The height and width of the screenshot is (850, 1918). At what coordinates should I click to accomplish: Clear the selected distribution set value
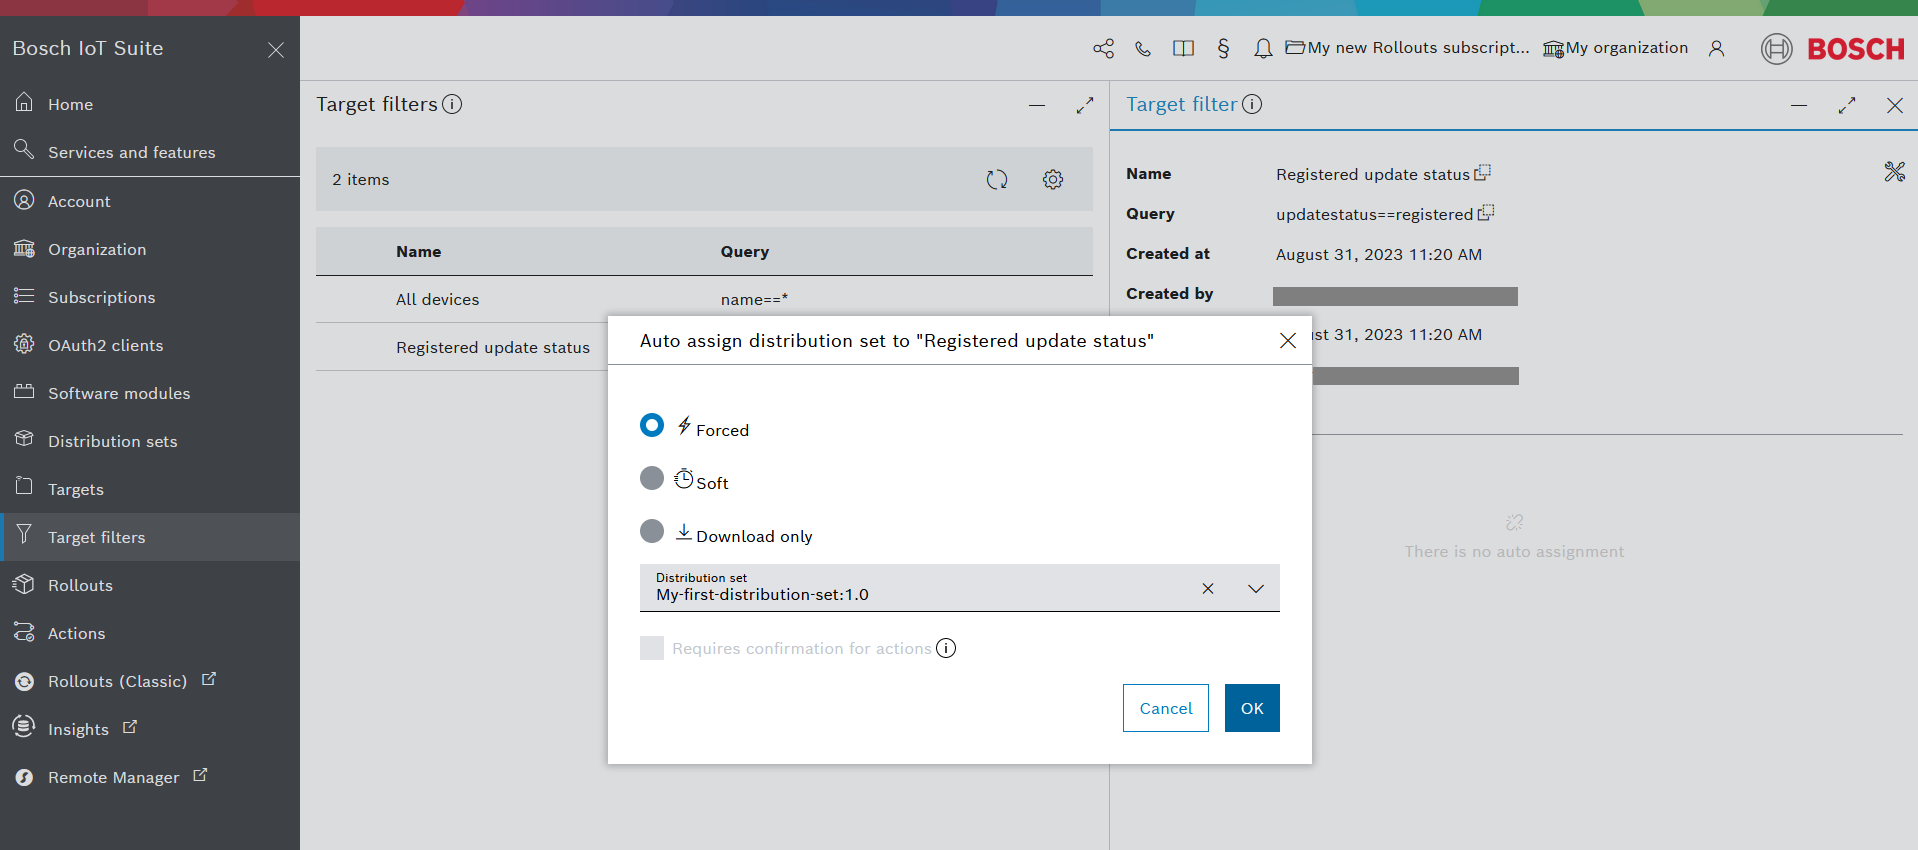point(1207,589)
